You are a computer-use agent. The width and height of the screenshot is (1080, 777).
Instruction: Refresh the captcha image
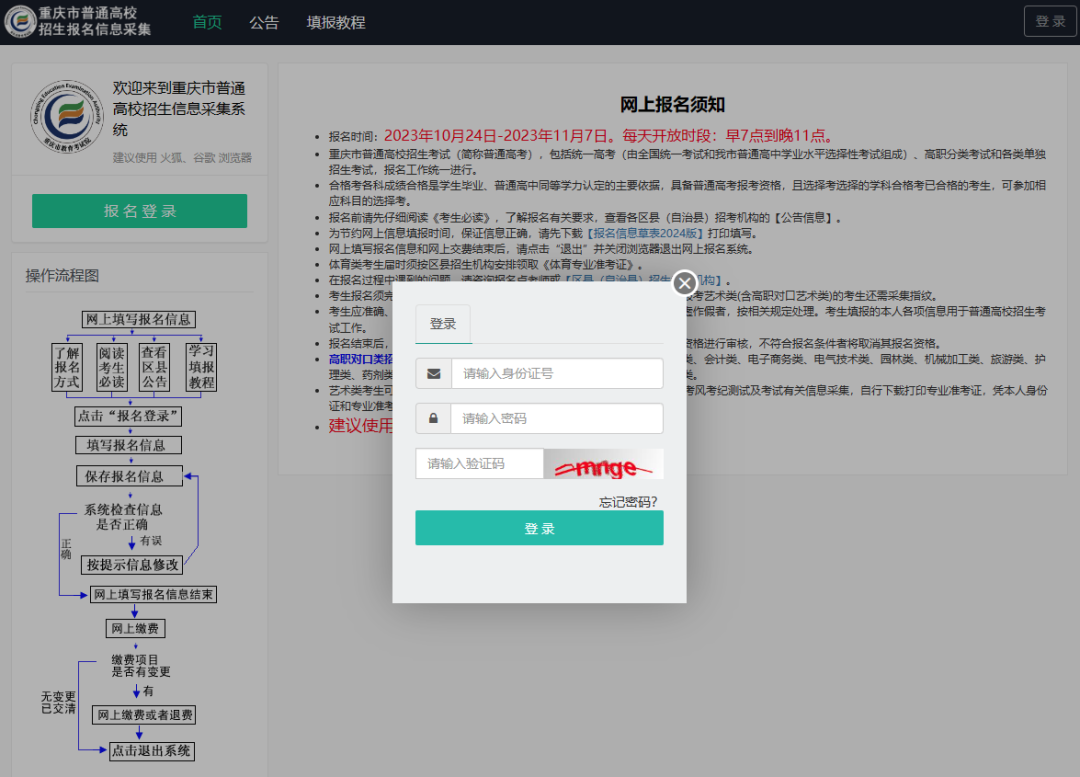pyautogui.click(x=603, y=464)
